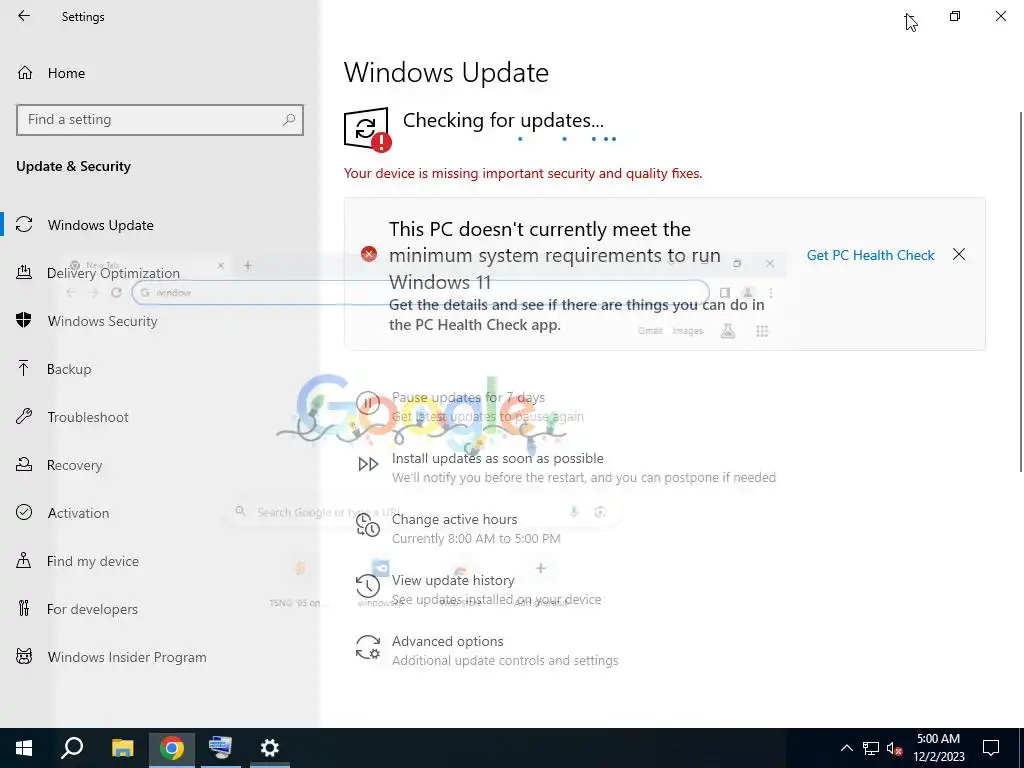The height and width of the screenshot is (768, 1024).
Task: Click the update status icon with red alert
Action: click(367, 129)
